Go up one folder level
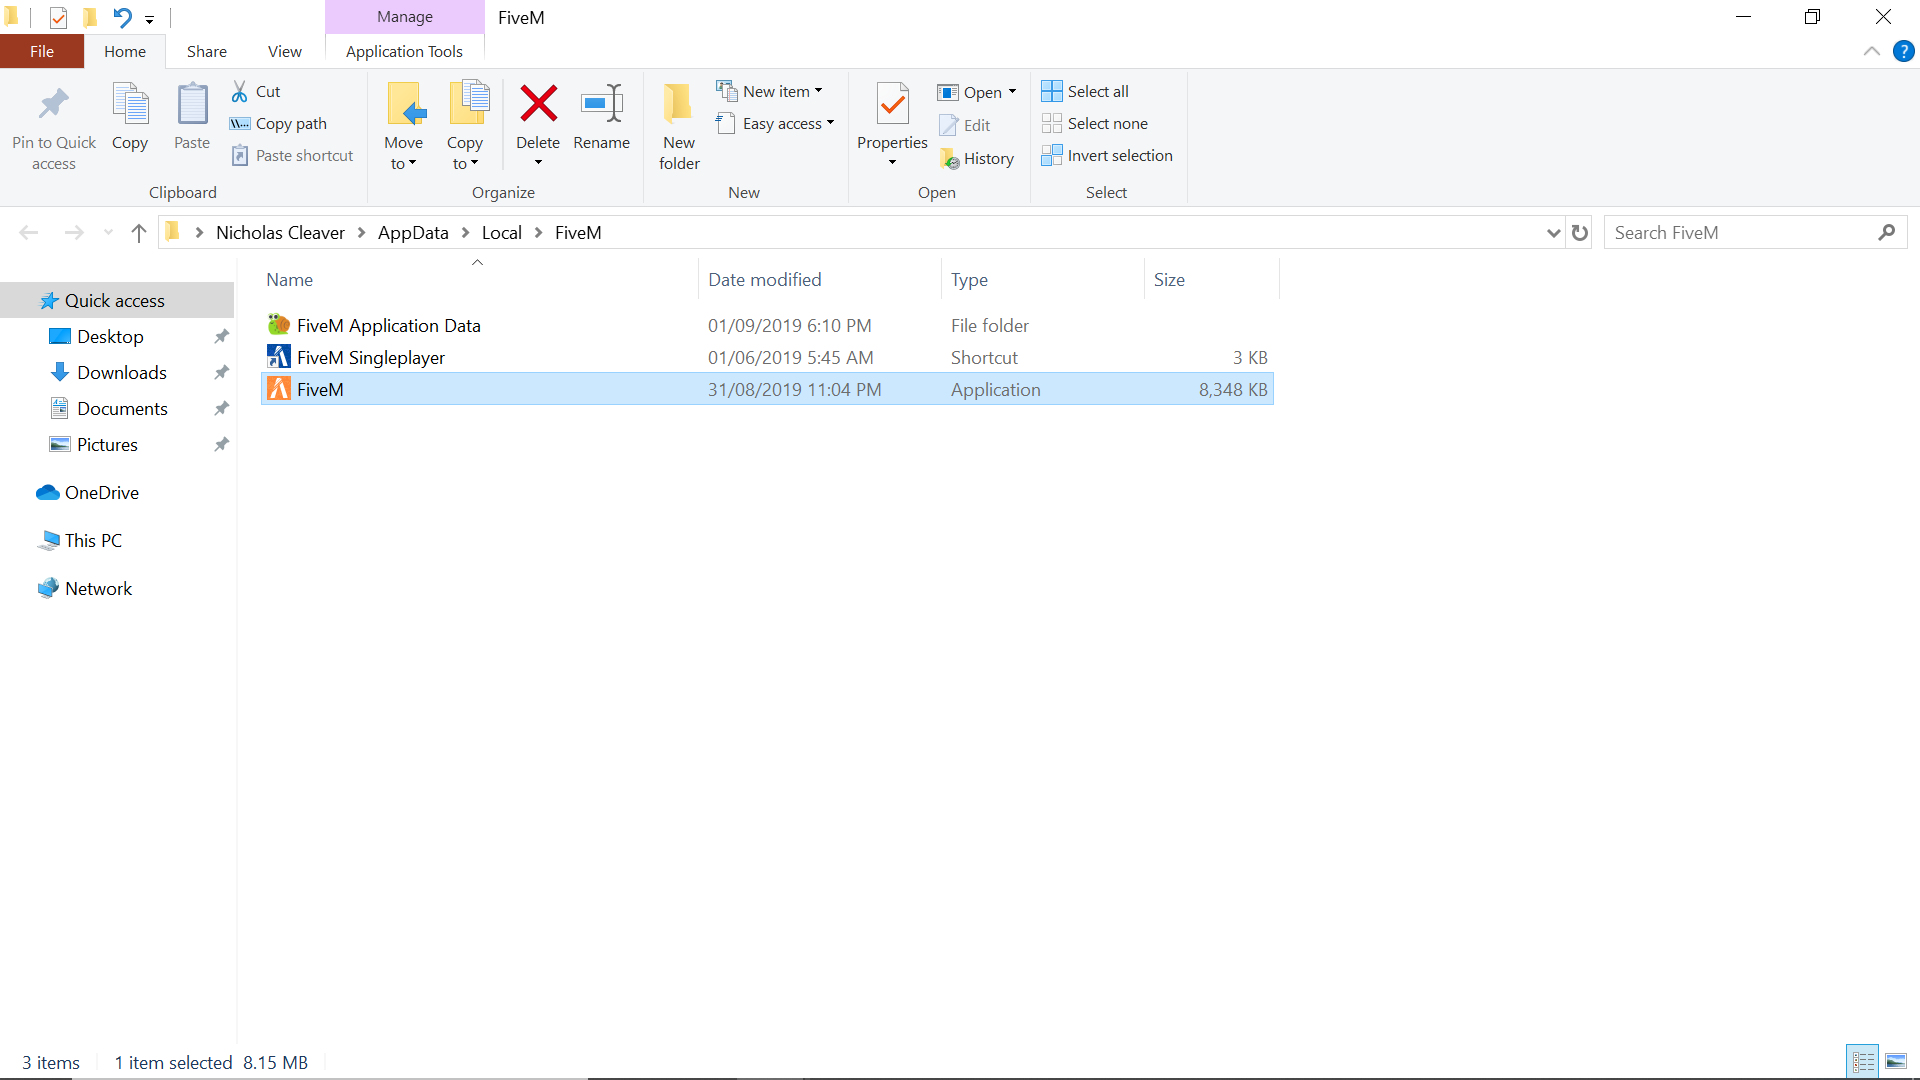 [139, 233]
